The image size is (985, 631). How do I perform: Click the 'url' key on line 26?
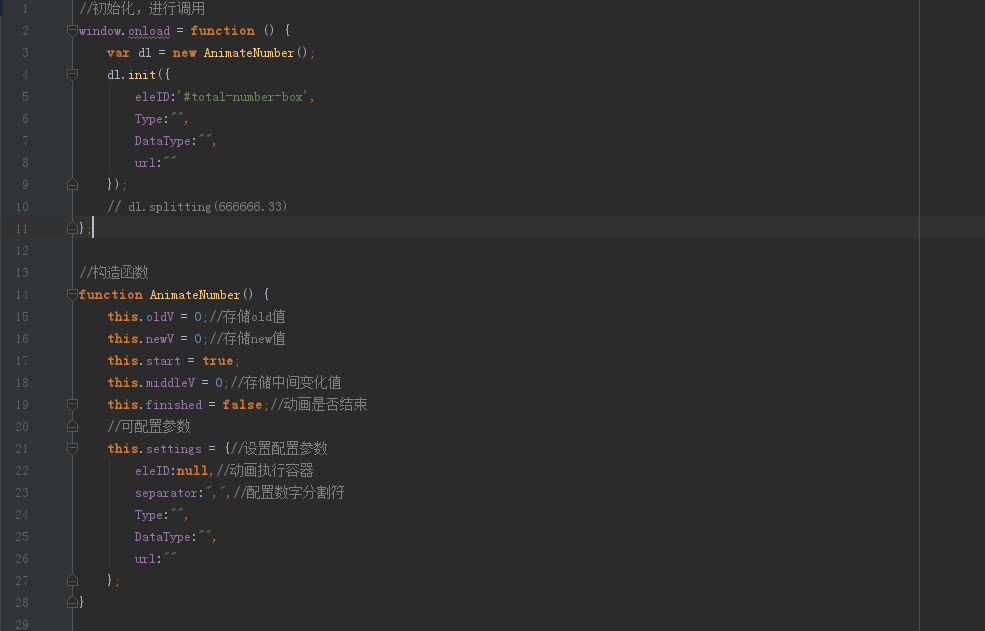(145, 558)
